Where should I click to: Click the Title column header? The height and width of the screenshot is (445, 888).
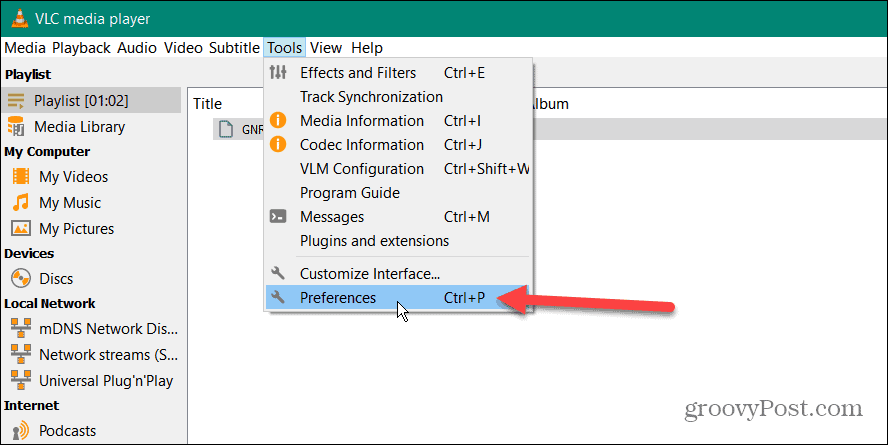pos(207,104)
